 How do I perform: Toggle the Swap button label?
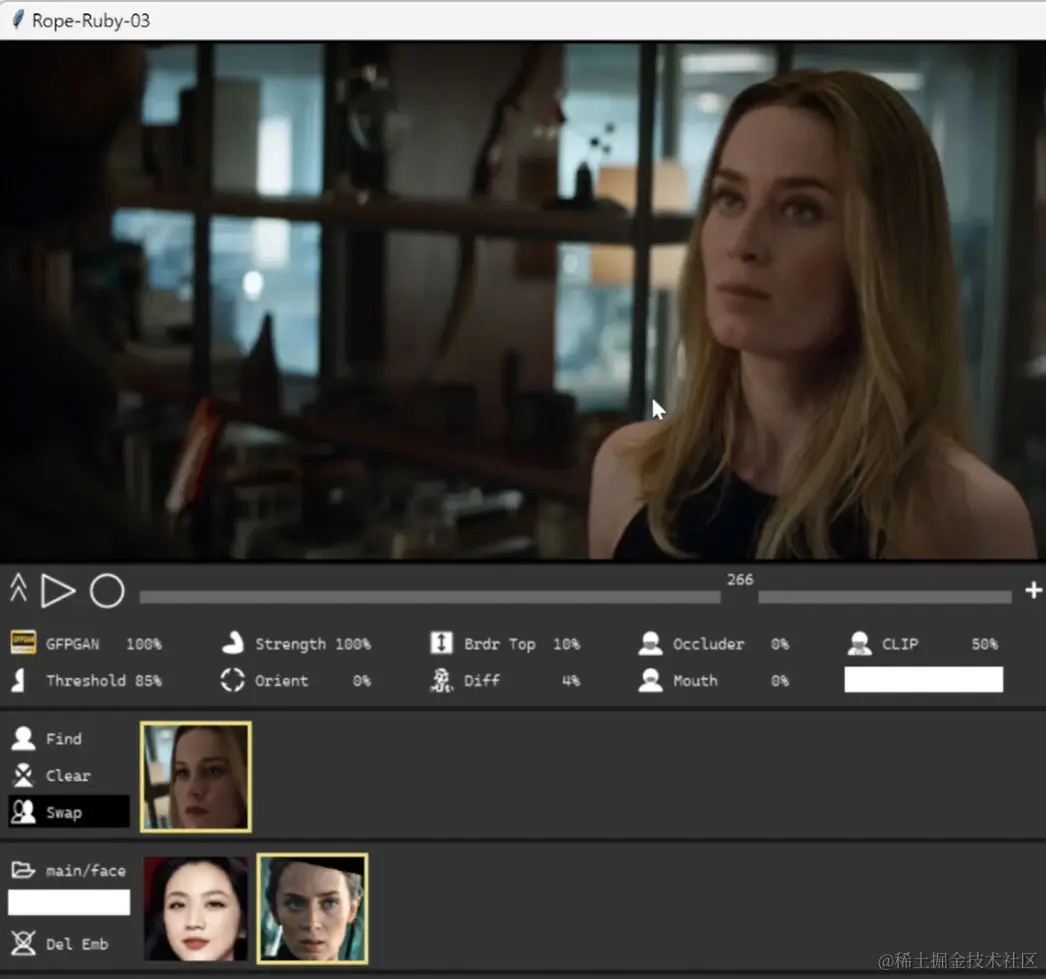(64, 813)
